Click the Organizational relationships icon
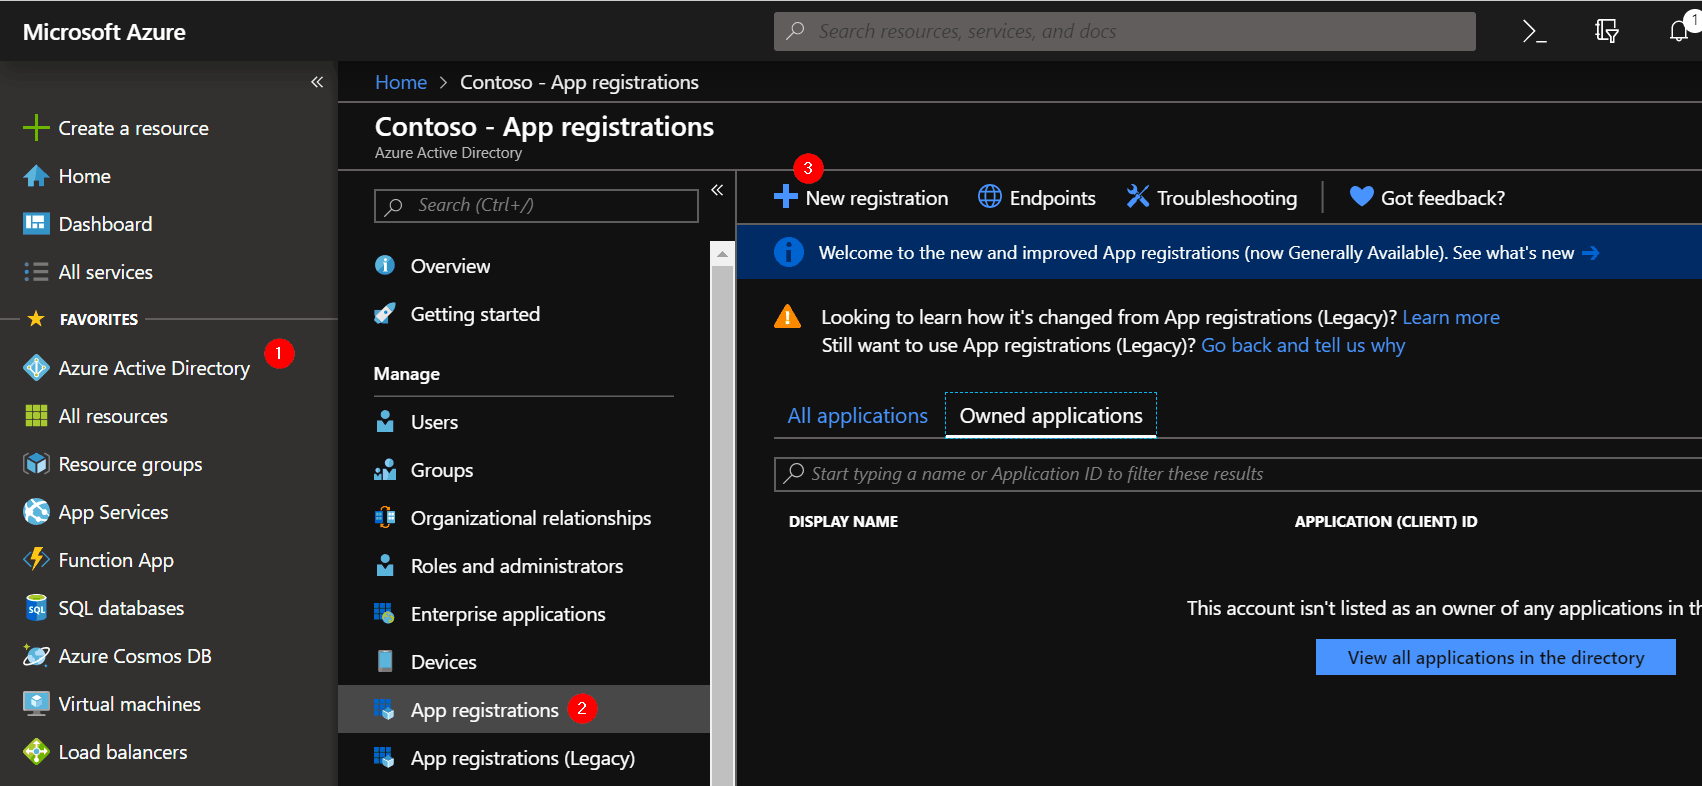 [384, 517]
